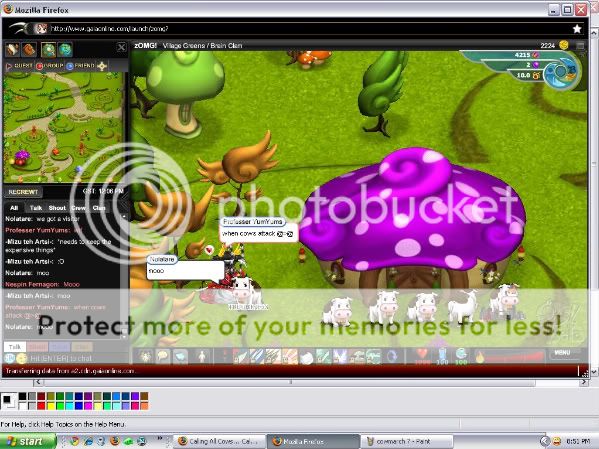Use the purple wings ring slot

click(x=340, y=357)
